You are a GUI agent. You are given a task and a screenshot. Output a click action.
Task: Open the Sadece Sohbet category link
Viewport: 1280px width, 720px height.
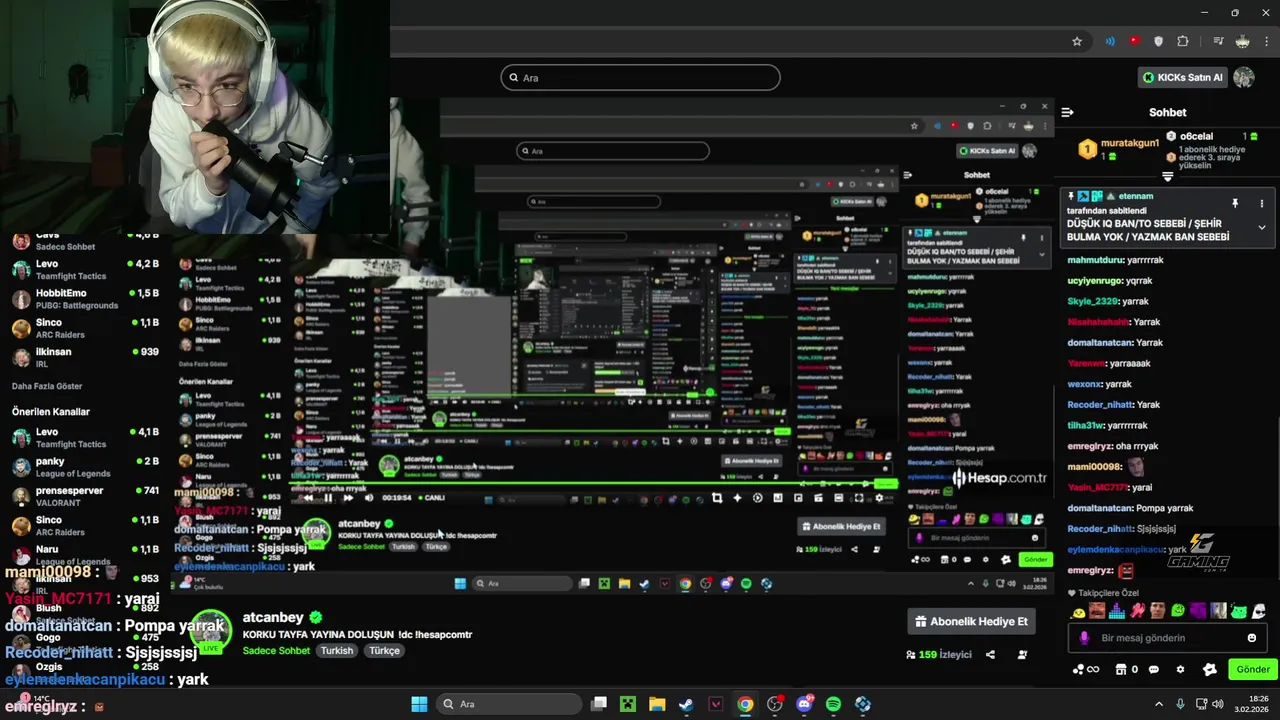point(276,650)
